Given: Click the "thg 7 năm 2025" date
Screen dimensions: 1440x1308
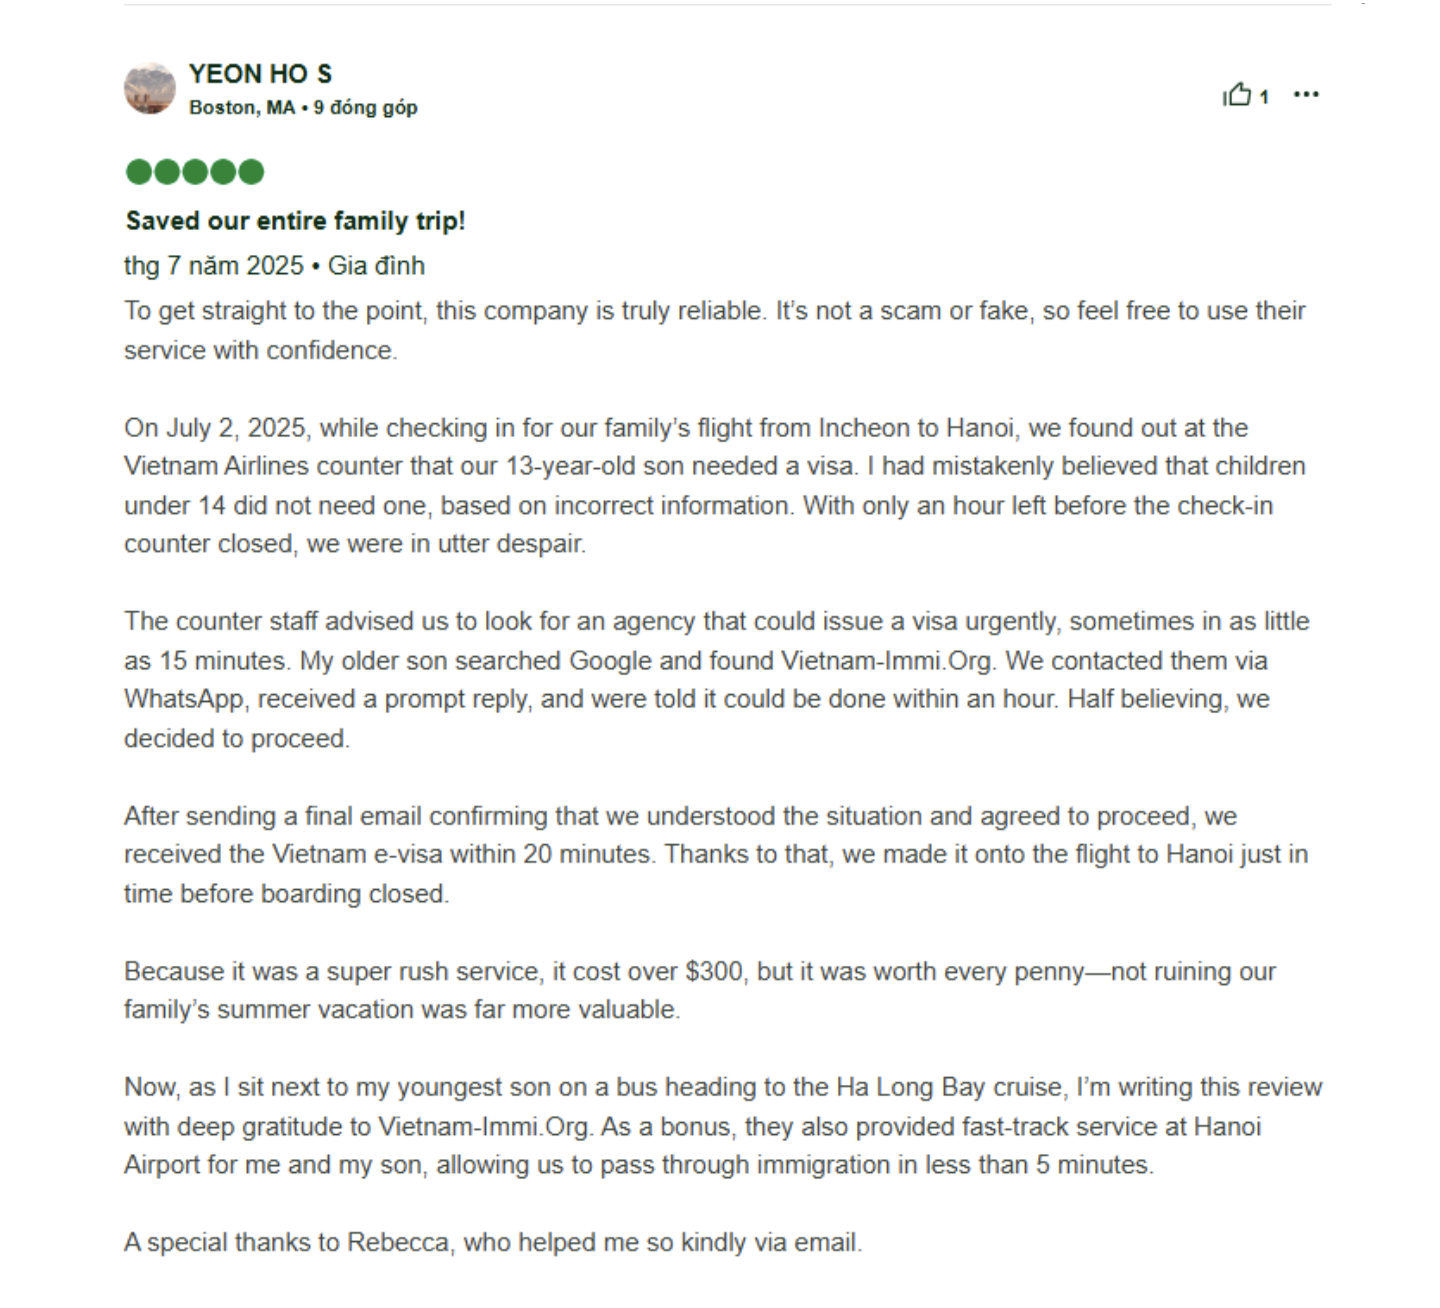Looking at the screenshot, I should (213, 266).
